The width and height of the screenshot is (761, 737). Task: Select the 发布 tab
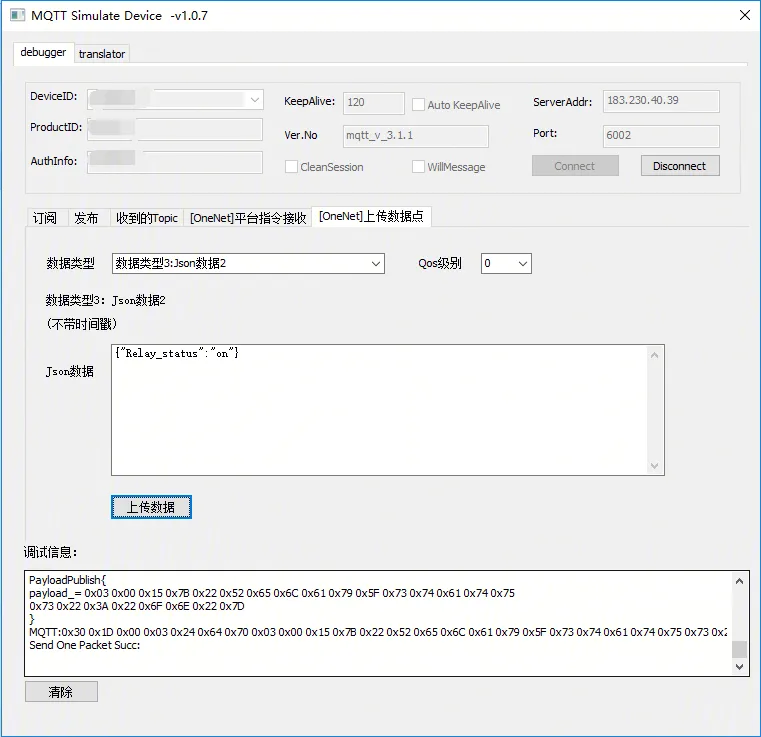click(x=86, y=218)
